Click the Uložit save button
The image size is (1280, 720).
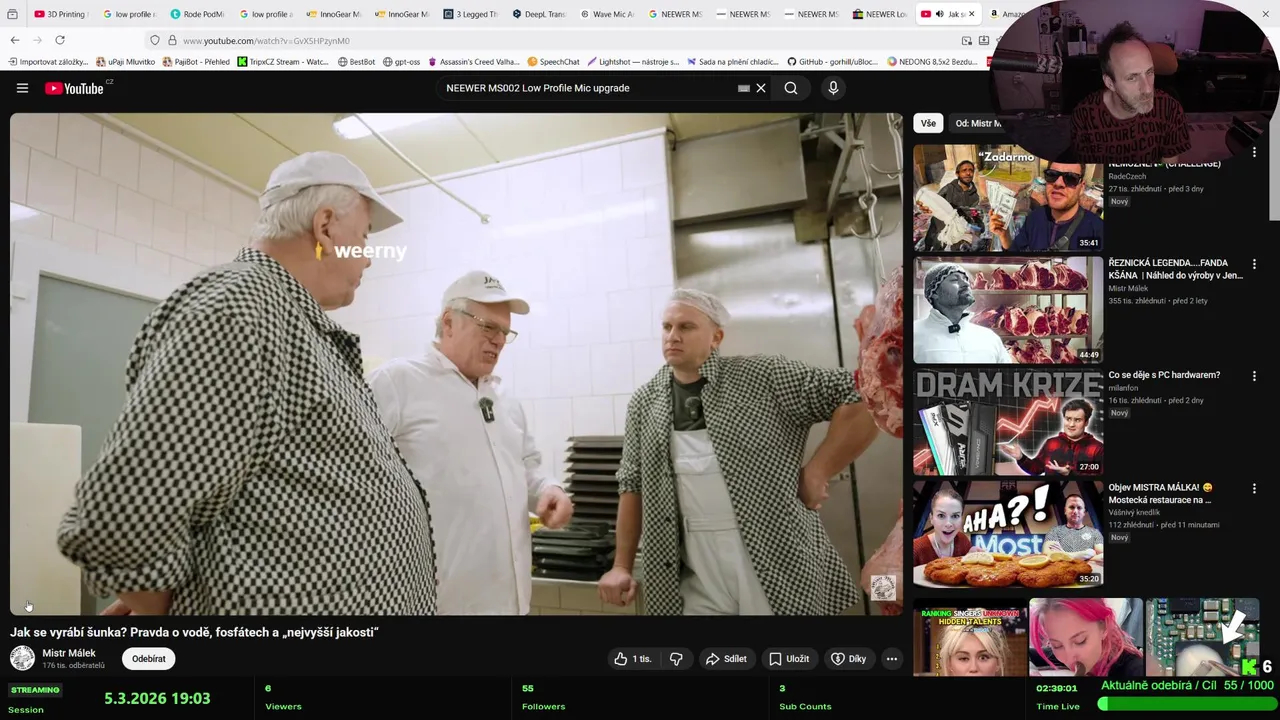pos(789,659)
